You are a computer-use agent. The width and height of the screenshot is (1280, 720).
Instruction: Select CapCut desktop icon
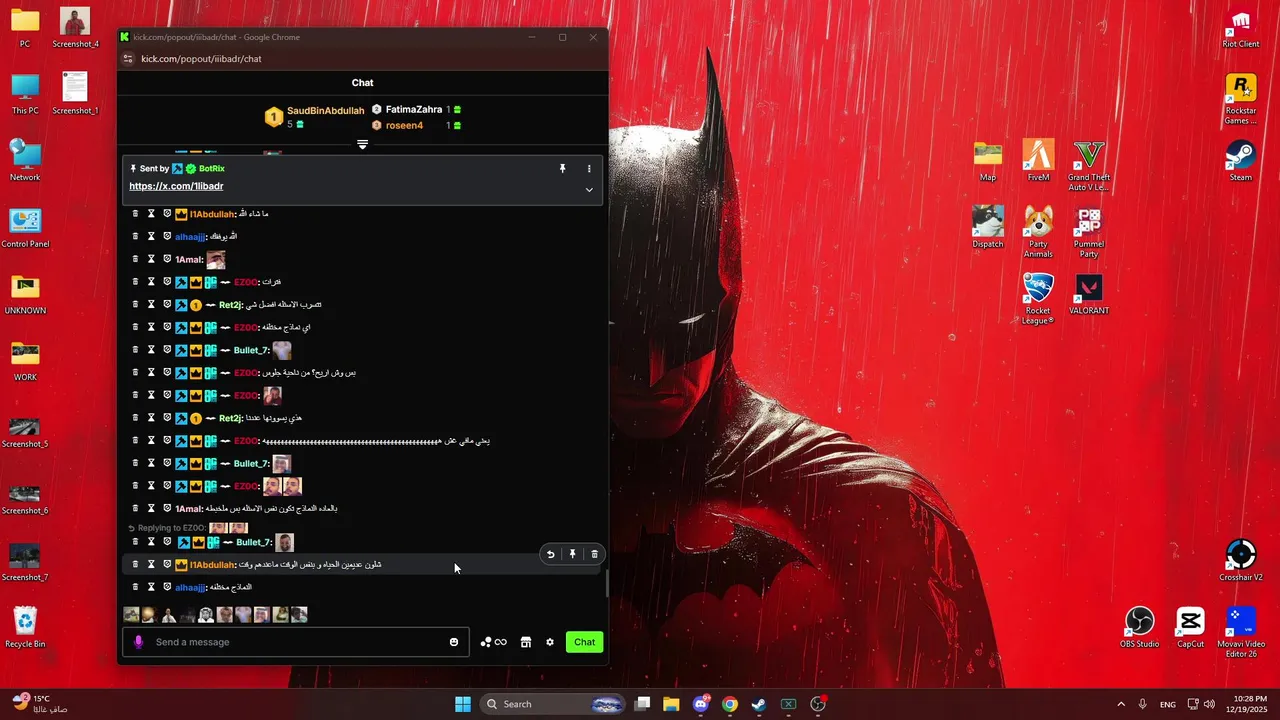tap(1190, 628)
